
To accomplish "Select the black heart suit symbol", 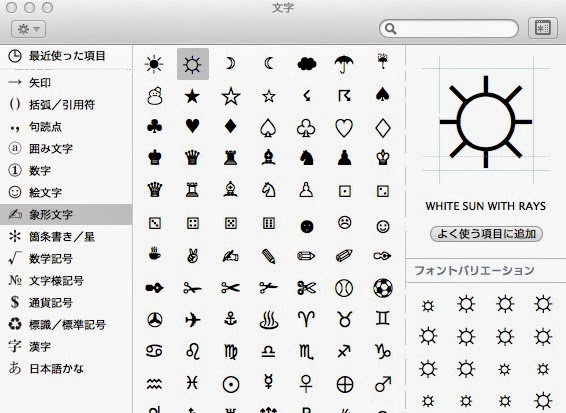I will pyautogui.click(x=192, y=126).
